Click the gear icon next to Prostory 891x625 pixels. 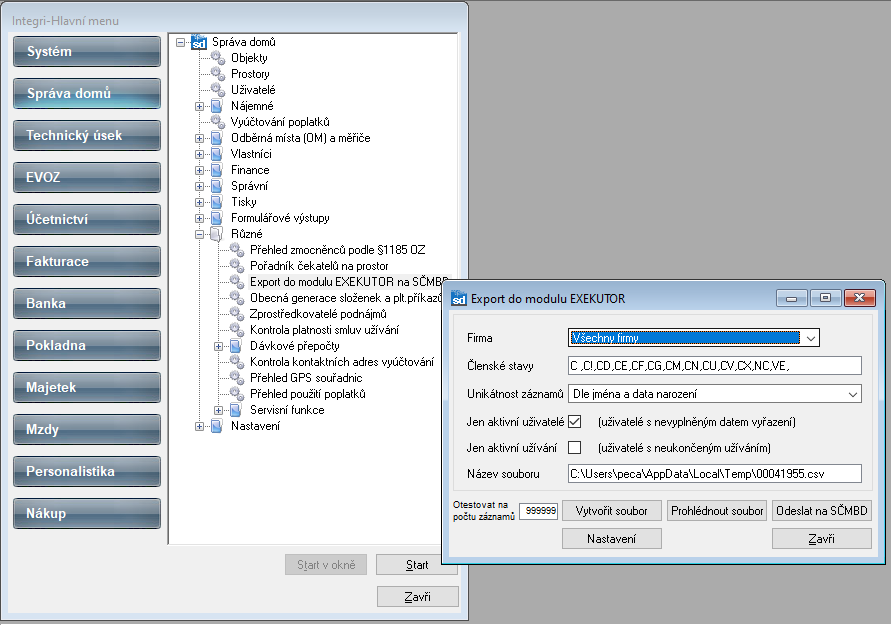click(x=218, y=74)
